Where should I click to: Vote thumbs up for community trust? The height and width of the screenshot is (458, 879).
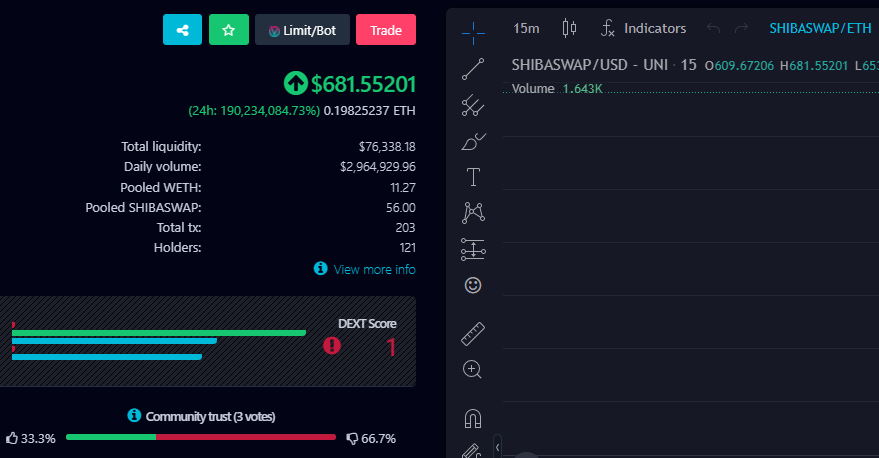pyautogui.click(x=12, y=438)
